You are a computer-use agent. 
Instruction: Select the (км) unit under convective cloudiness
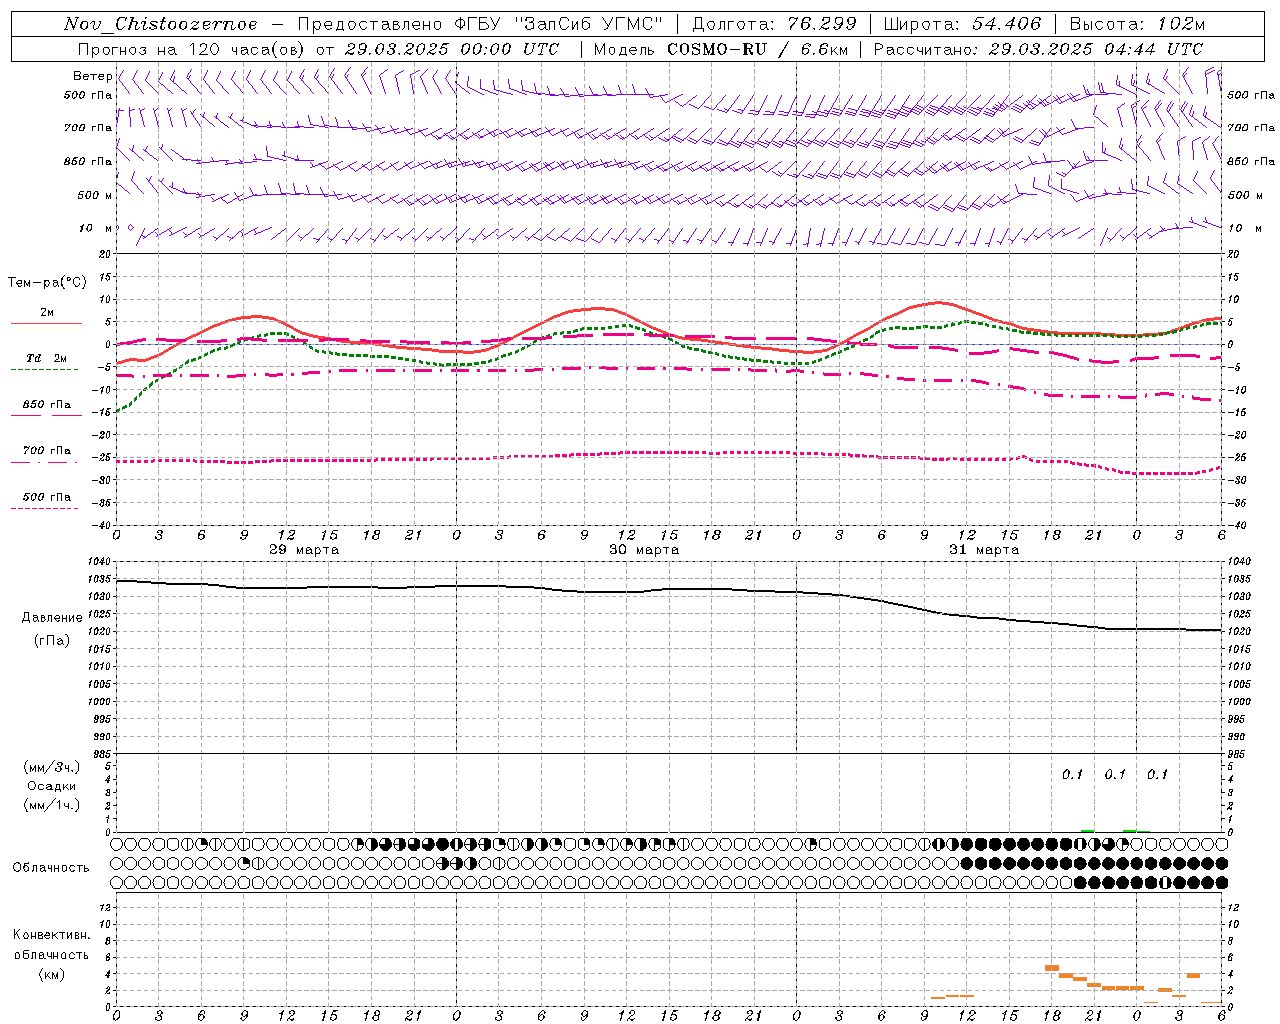[51, 974]
